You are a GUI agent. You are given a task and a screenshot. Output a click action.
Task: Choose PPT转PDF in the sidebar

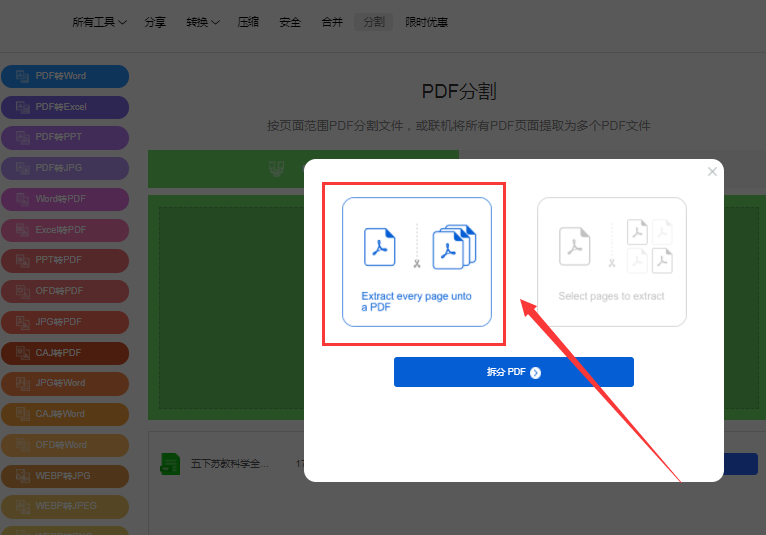pyautogui.click(x=65, y=260)
